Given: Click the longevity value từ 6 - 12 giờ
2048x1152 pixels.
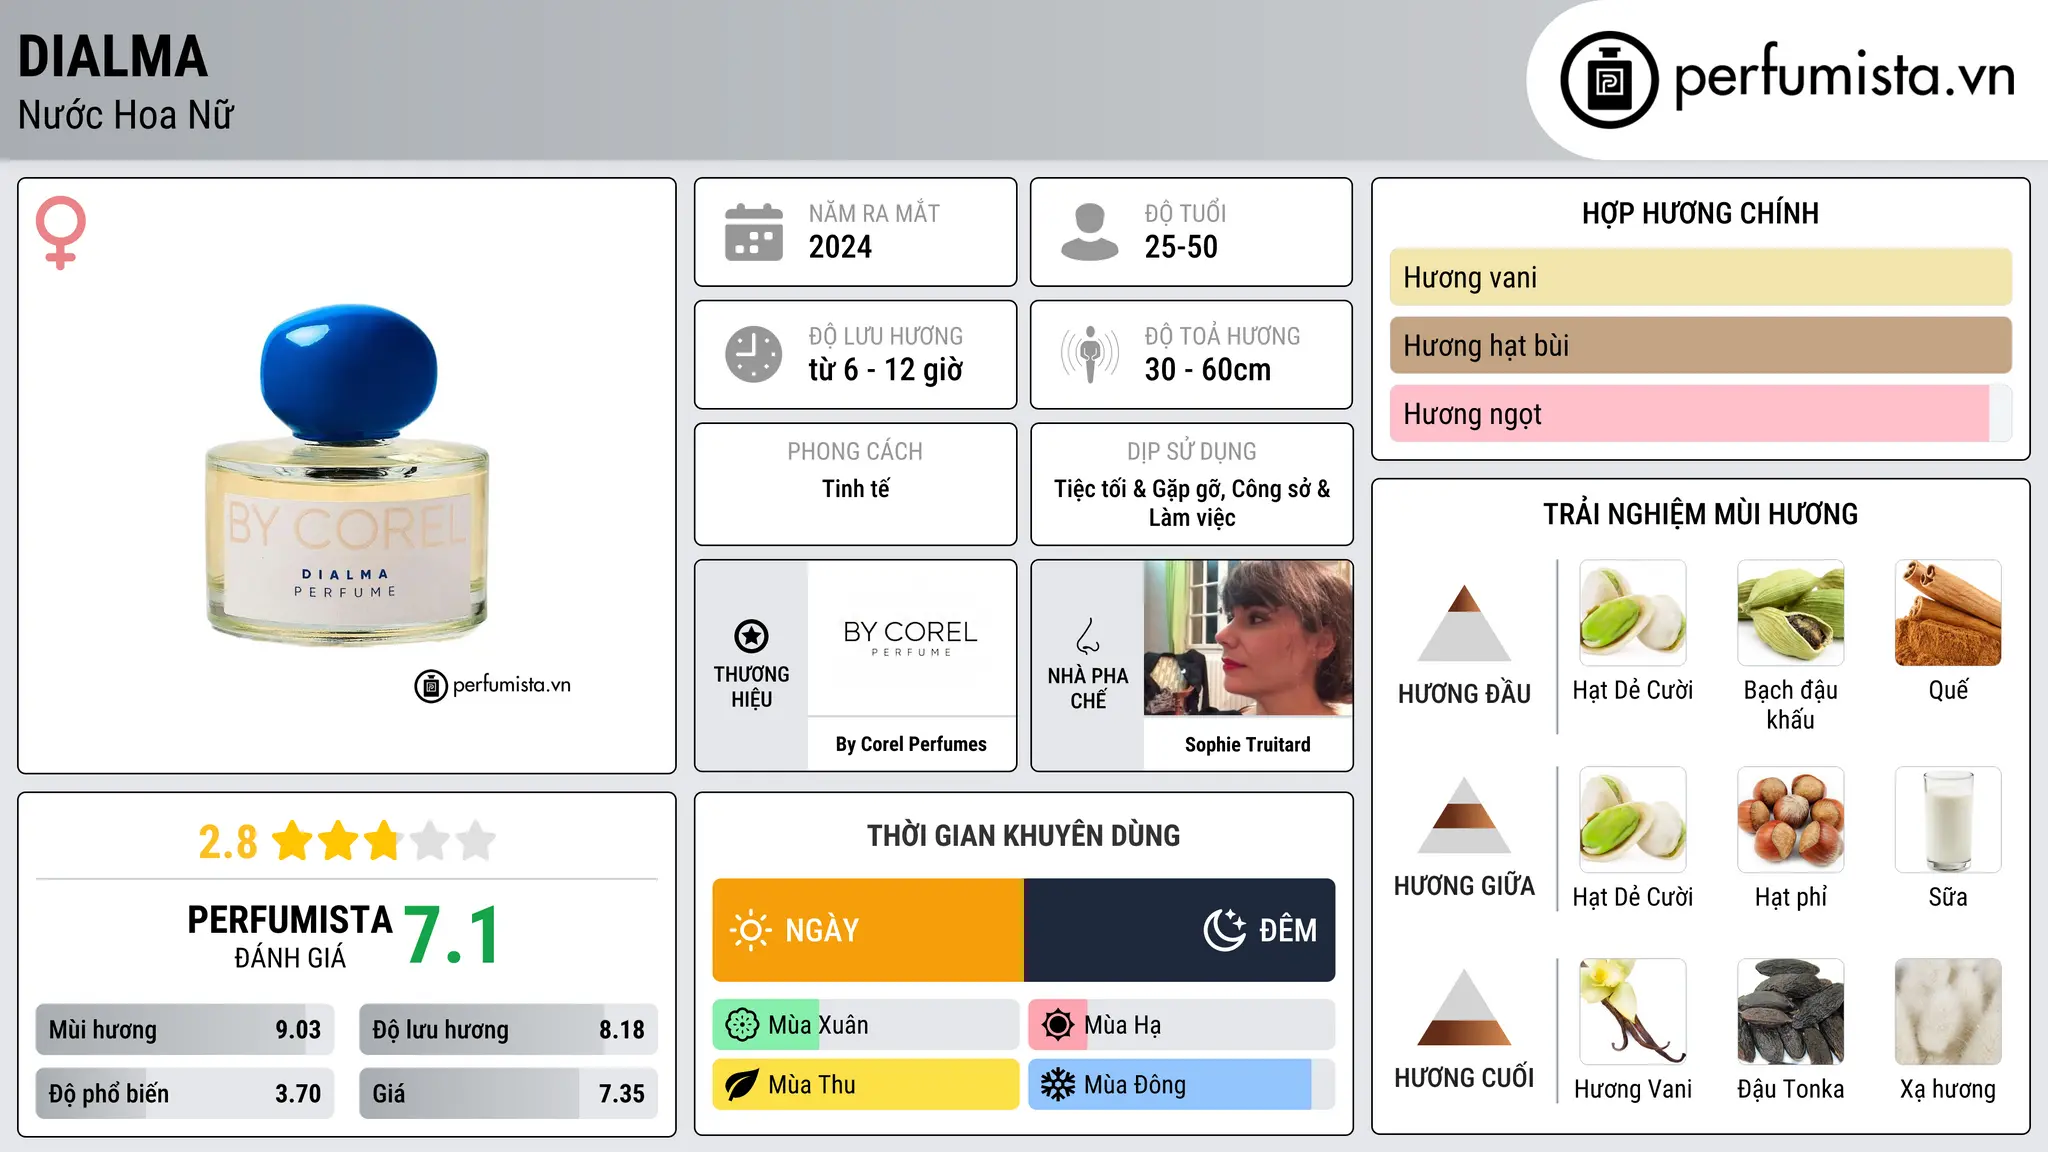Looking at the screenshot, I should (x=886, y=370).
